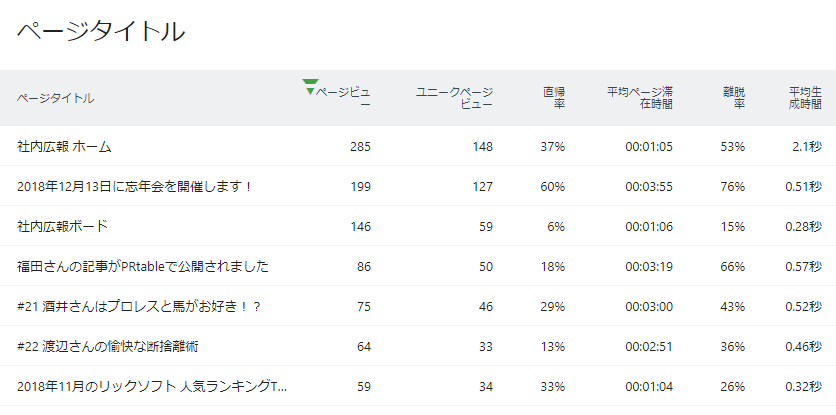Click the ページタイトル column header
The height and width of the screenshot is (415, 836).
55,98
